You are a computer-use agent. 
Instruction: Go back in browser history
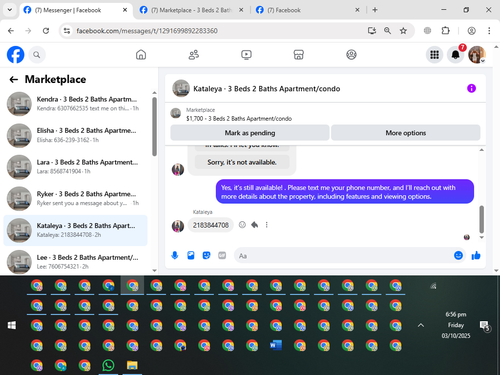click(x=11, y=31)
